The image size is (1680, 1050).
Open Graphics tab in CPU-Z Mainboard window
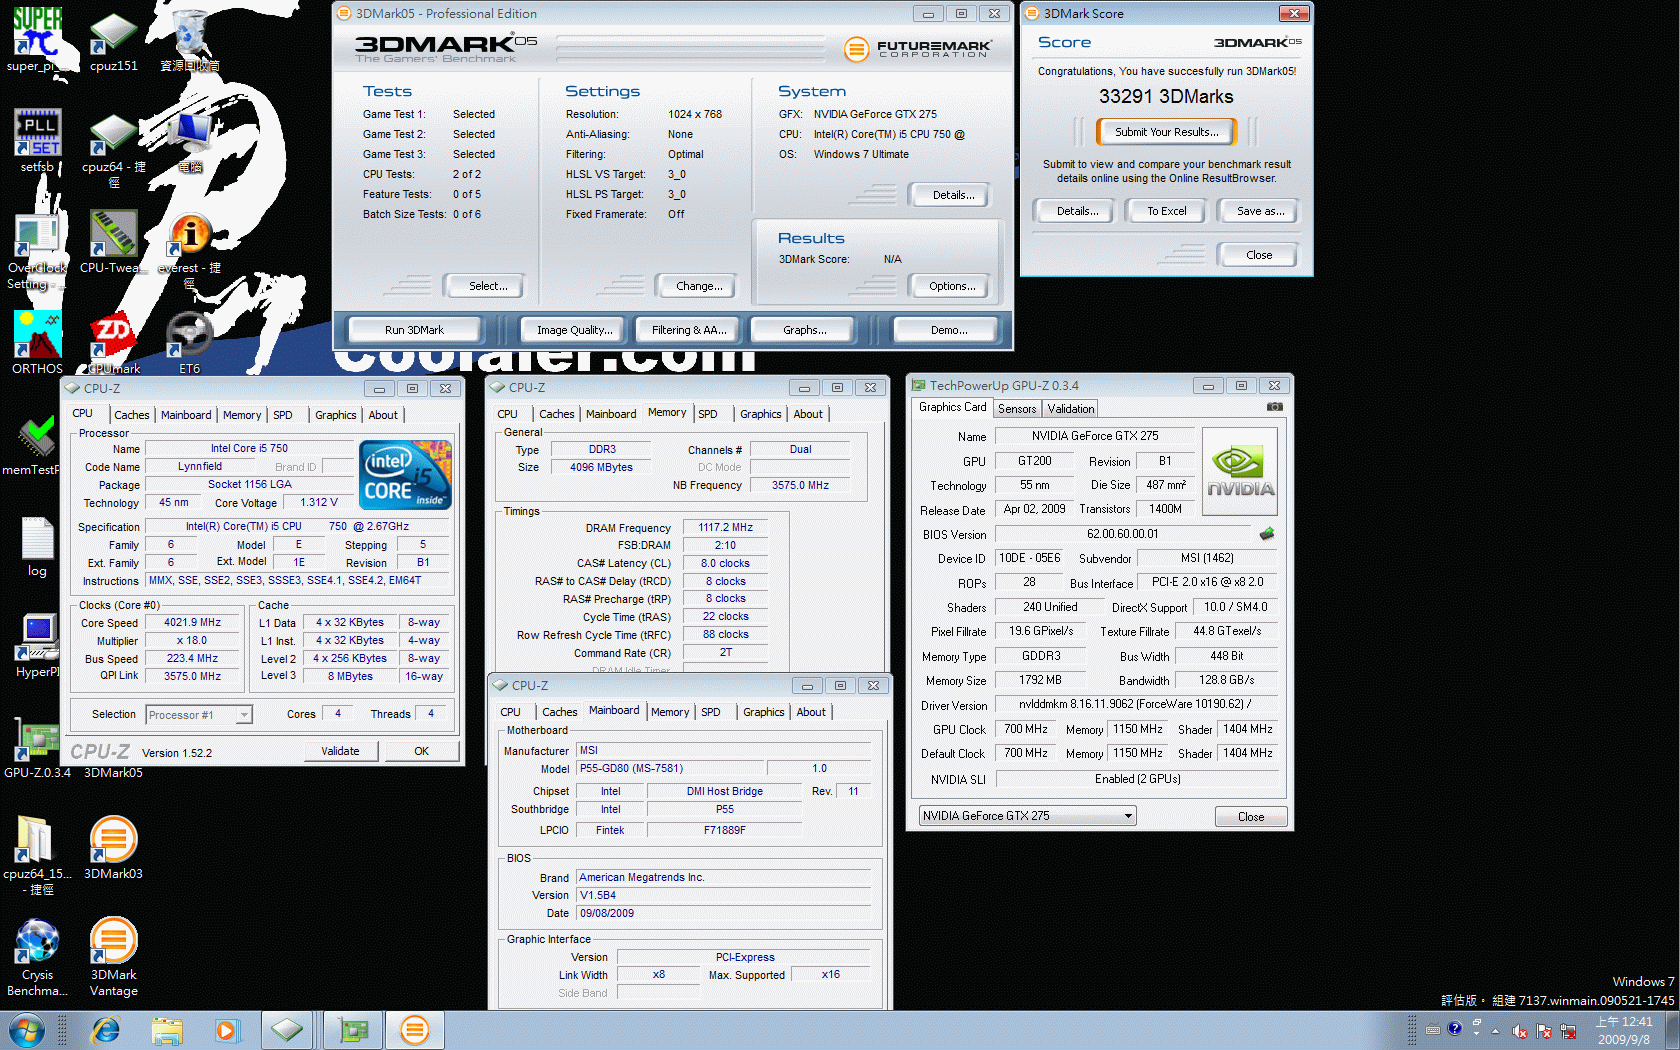(764, 712)
